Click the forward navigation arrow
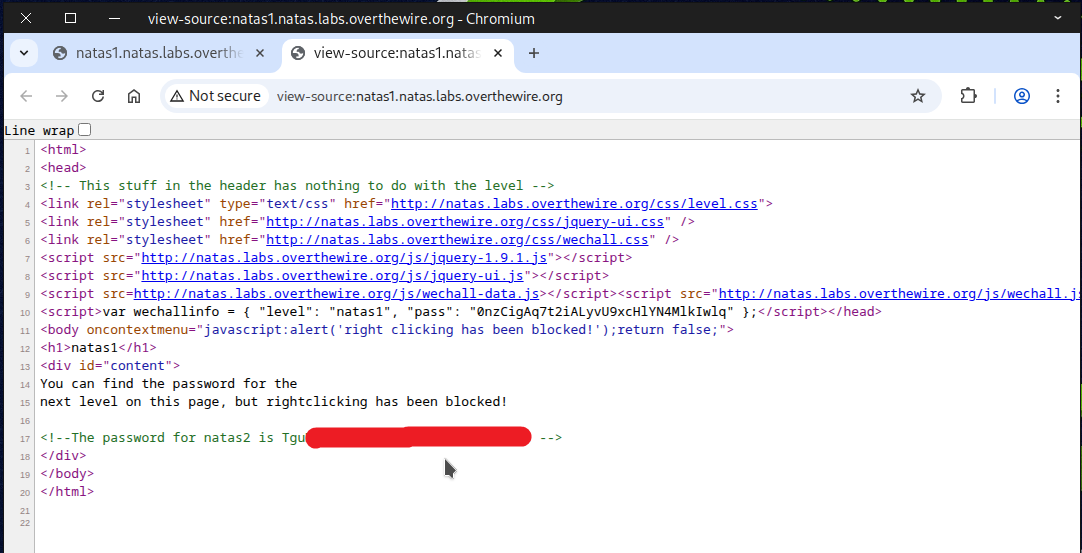1082x553 pixels. 62,96
